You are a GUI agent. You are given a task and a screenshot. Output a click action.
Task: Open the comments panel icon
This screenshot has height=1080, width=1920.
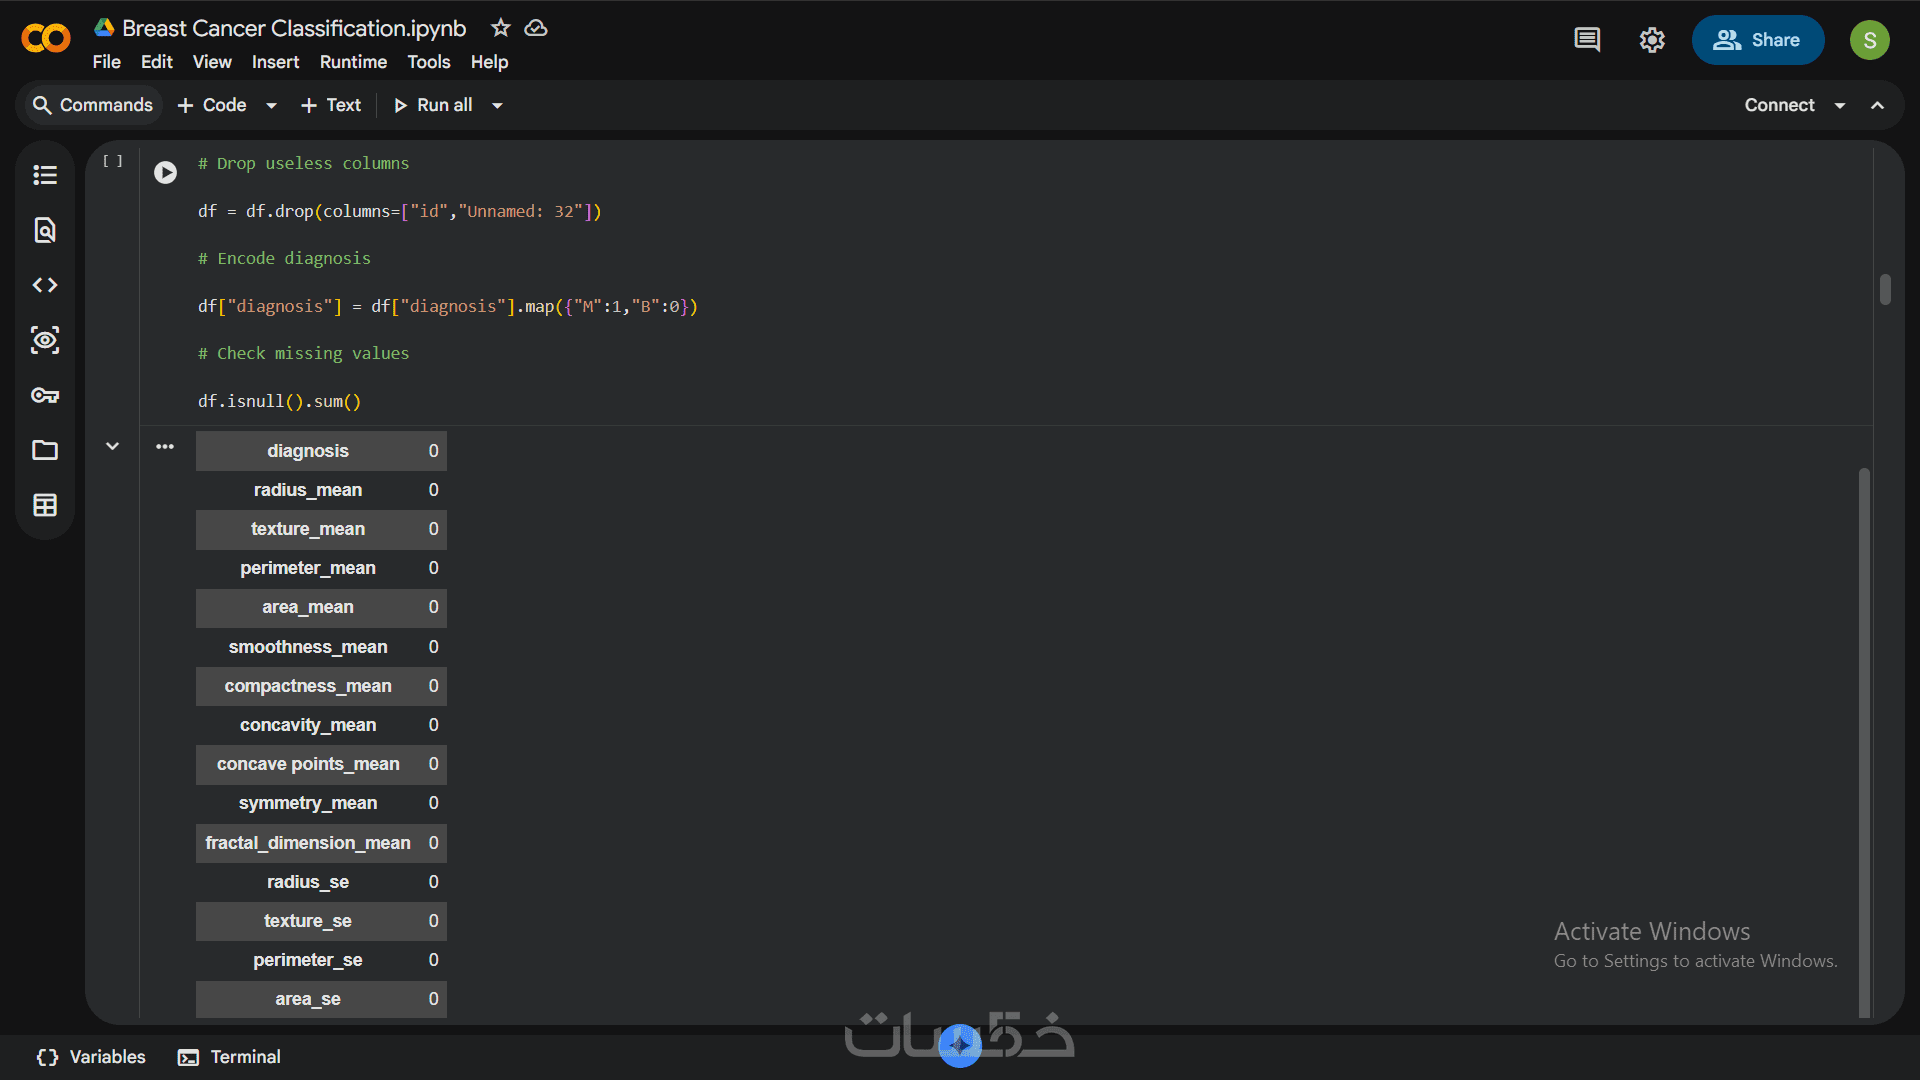point(1587,40)
